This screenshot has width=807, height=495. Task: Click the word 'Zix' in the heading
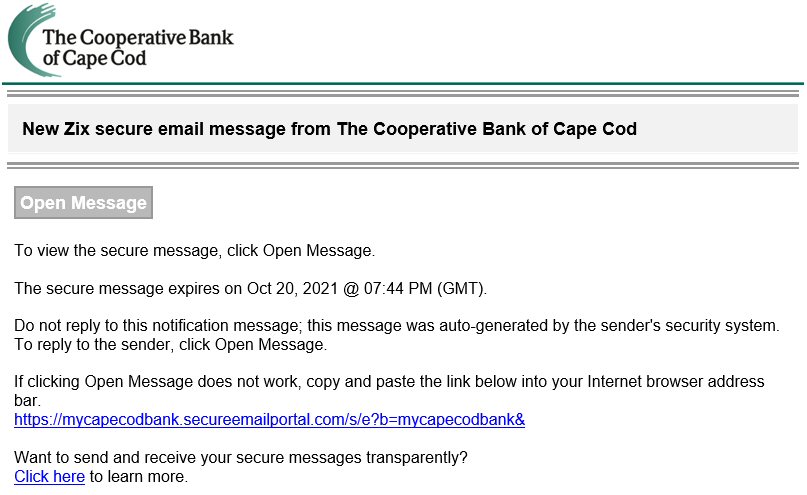click(x=76, y=129)
